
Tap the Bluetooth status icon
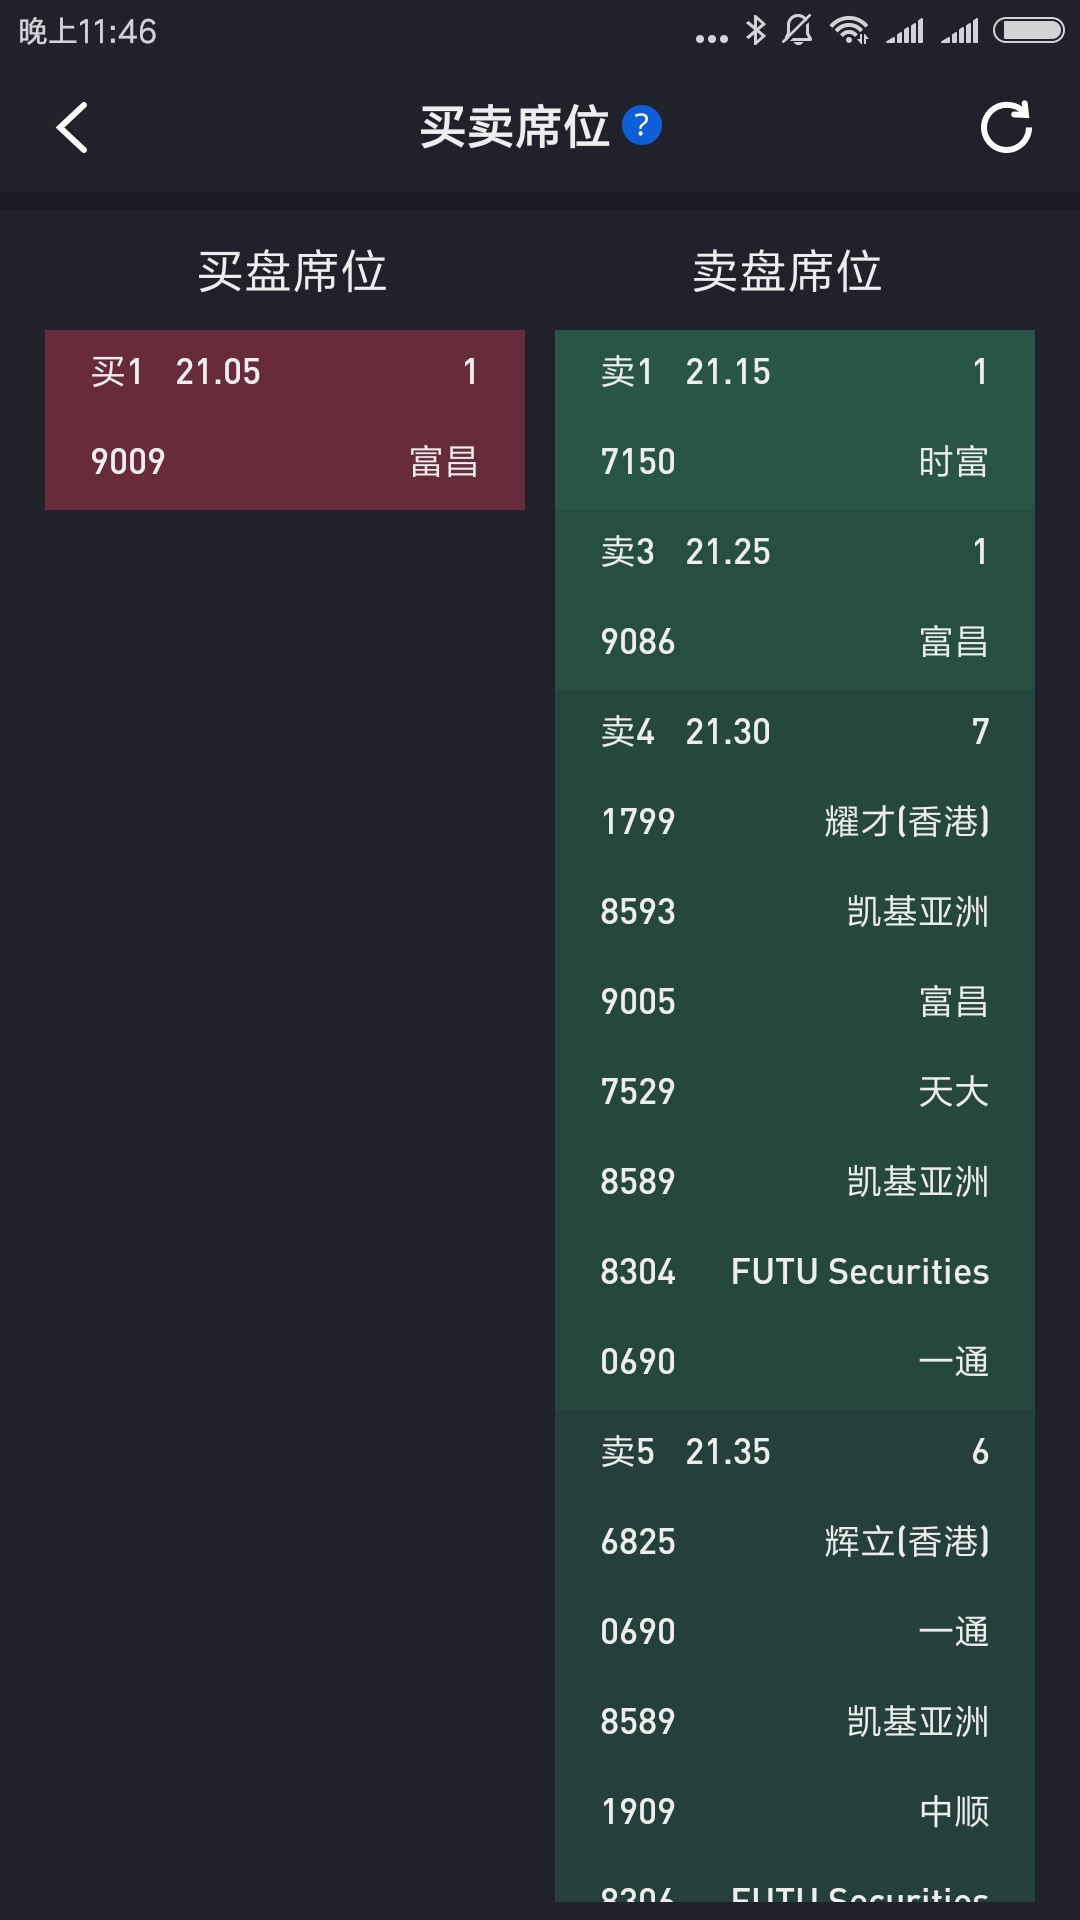(756, 31)
